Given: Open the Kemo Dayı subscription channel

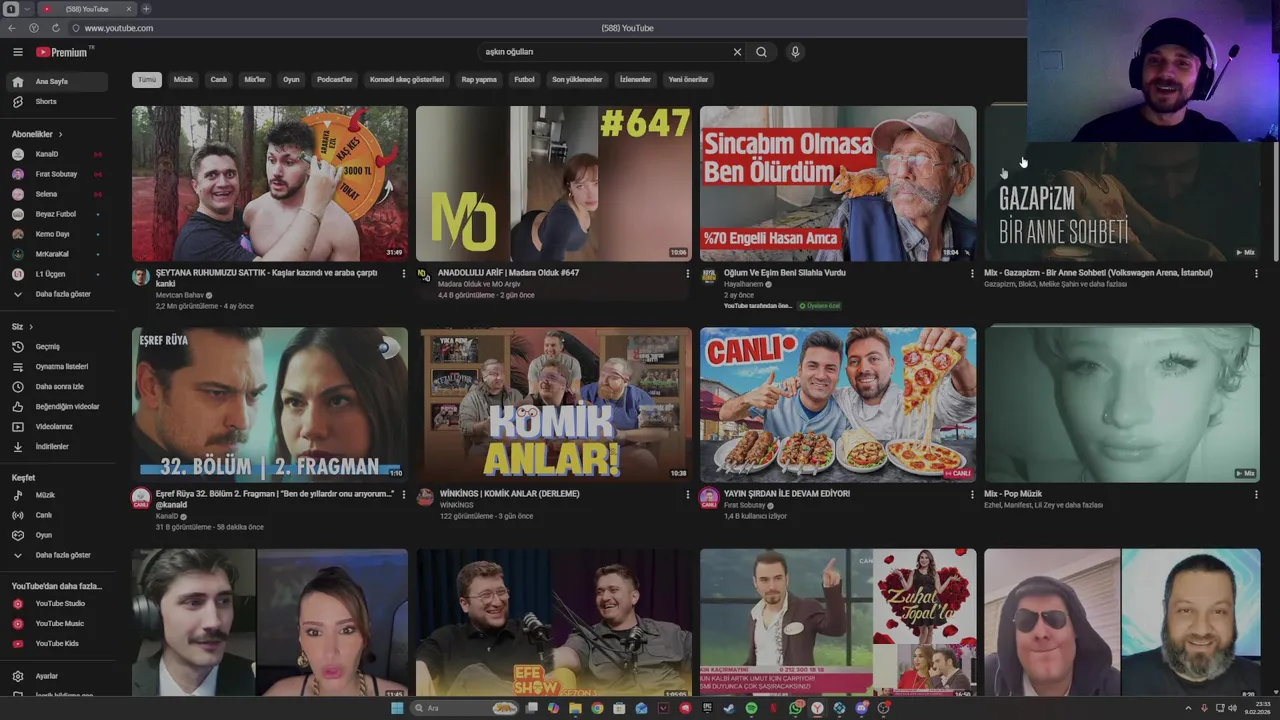Looking at the screenshot, I should 56,234.
